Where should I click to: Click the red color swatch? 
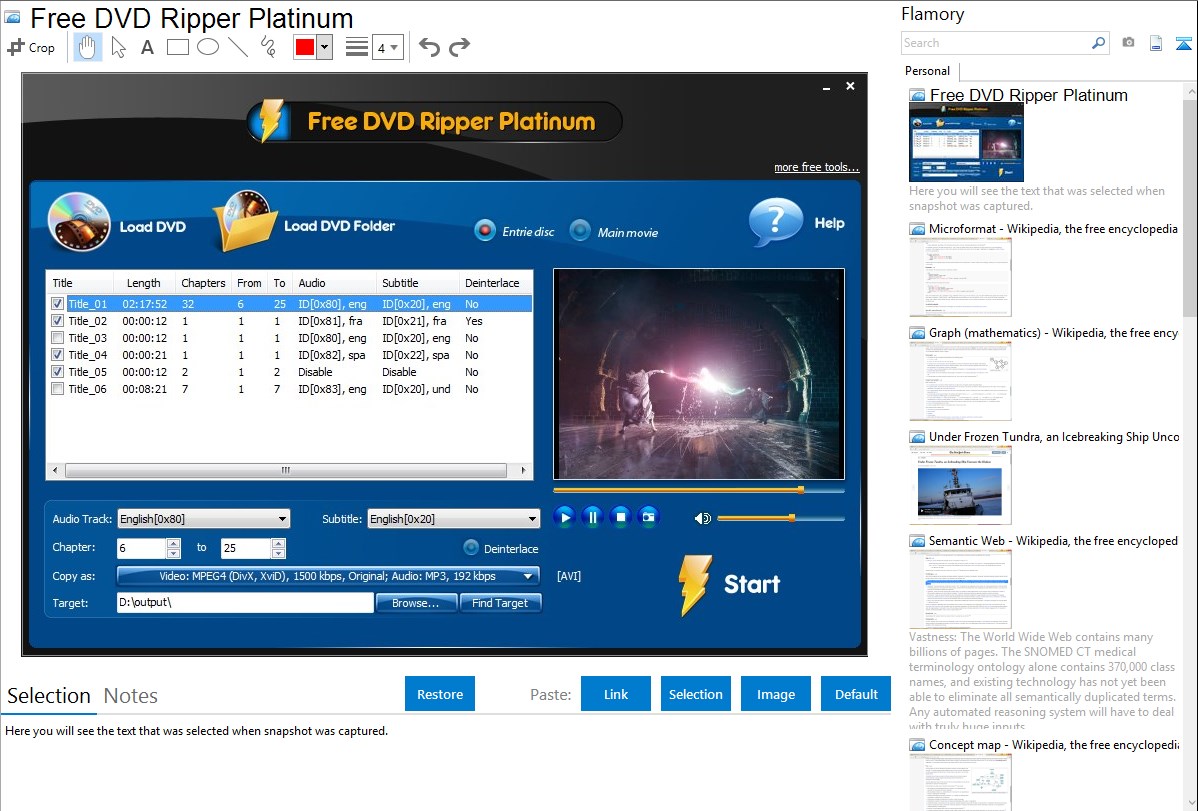pos(305,47)
